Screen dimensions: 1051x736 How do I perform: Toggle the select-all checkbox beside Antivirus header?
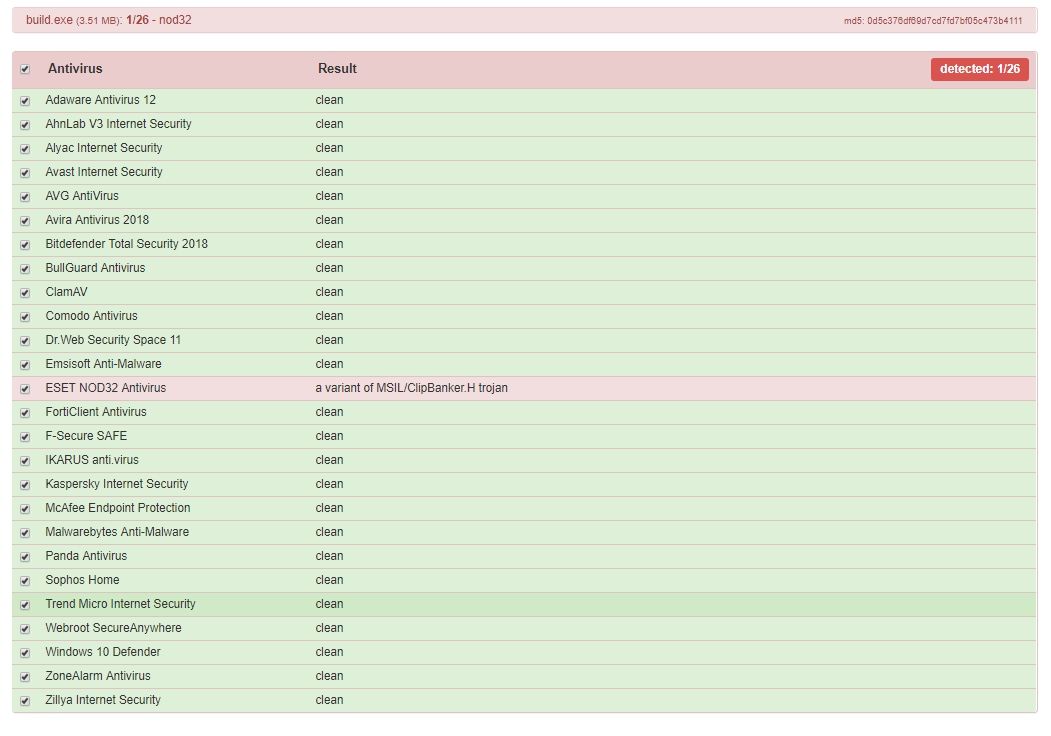[x=25, y=70]
